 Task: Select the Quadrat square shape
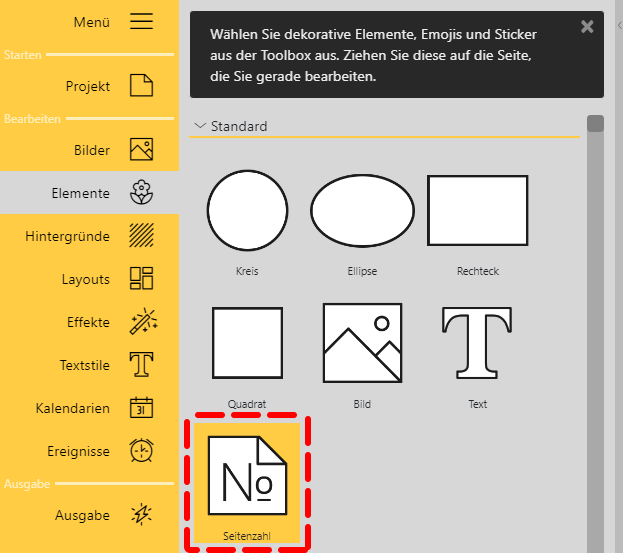[x=247, y=343]
